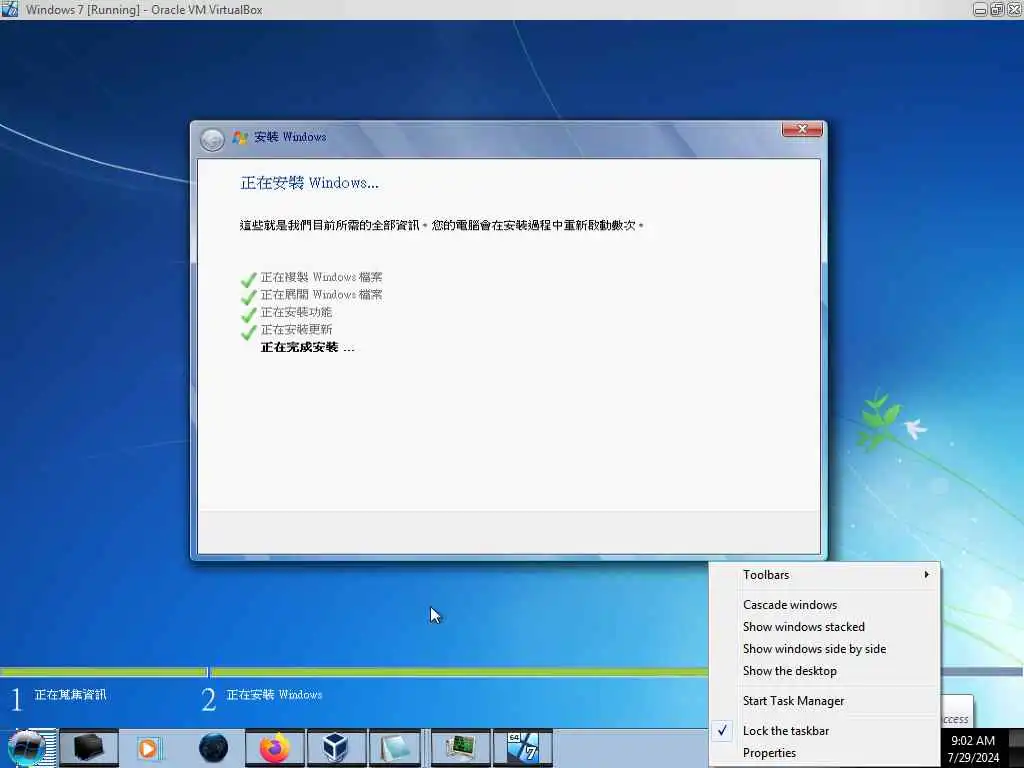
Task: Click the bold '正在完成安裝' step
Action: (307, 347)
